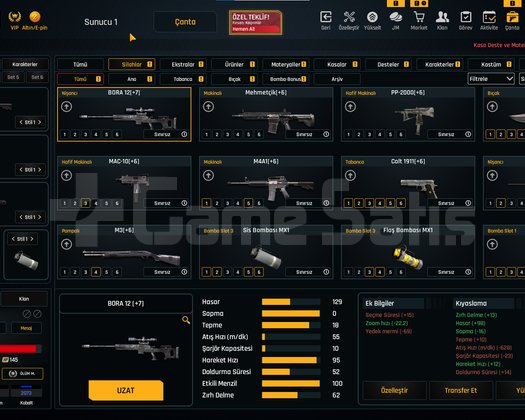The height and width of the screenshot is (420, 525).
Task: Open the Görev checklist icon
Action: (x=466, y=17)
